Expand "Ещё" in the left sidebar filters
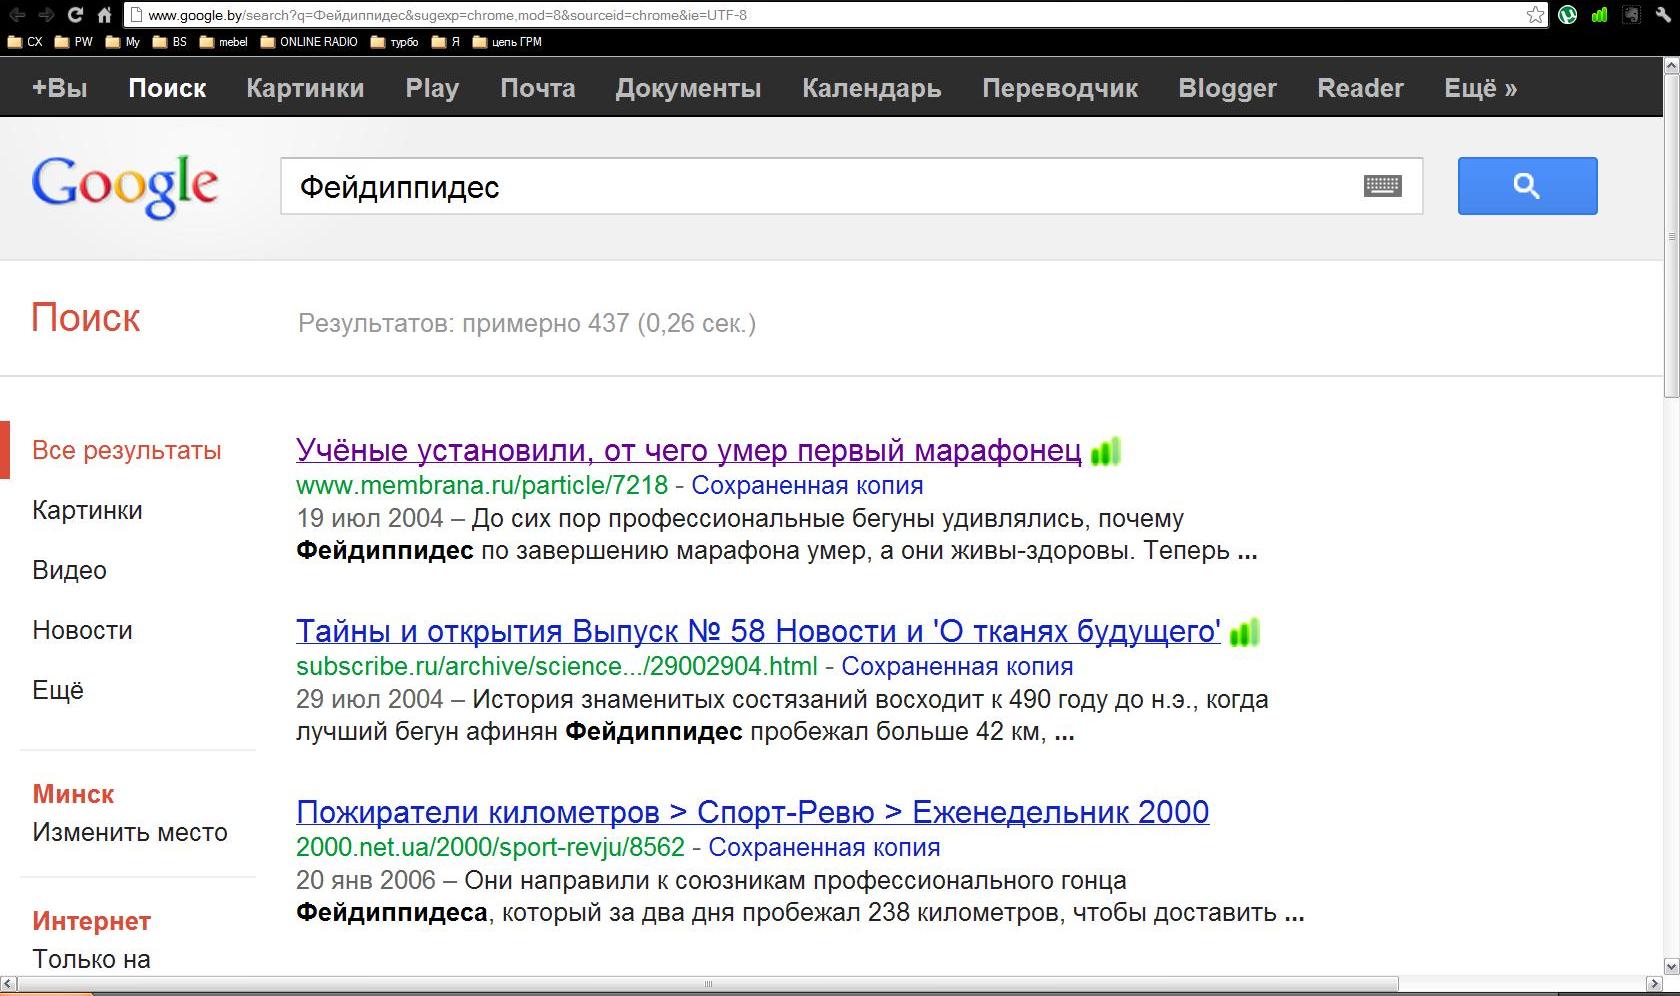This screenshot has height=996, width=1680. pyautogui.click(x=58, y=690)
